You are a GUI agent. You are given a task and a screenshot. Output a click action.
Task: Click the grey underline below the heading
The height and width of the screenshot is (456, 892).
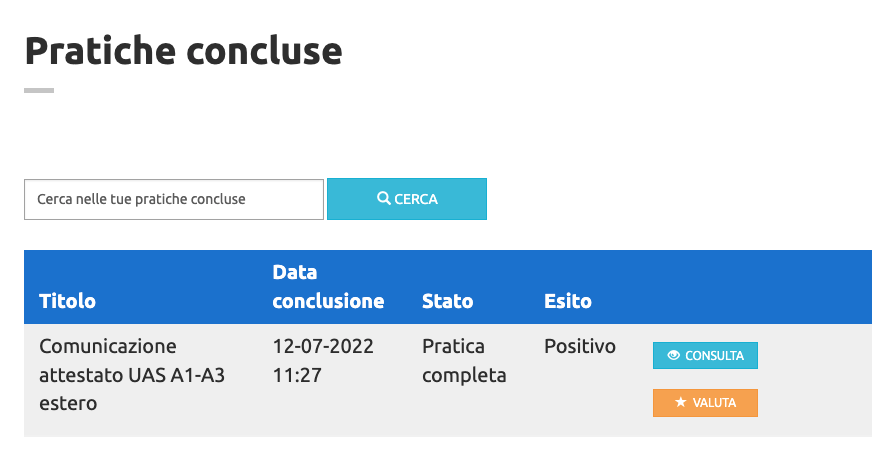(39, 91)
